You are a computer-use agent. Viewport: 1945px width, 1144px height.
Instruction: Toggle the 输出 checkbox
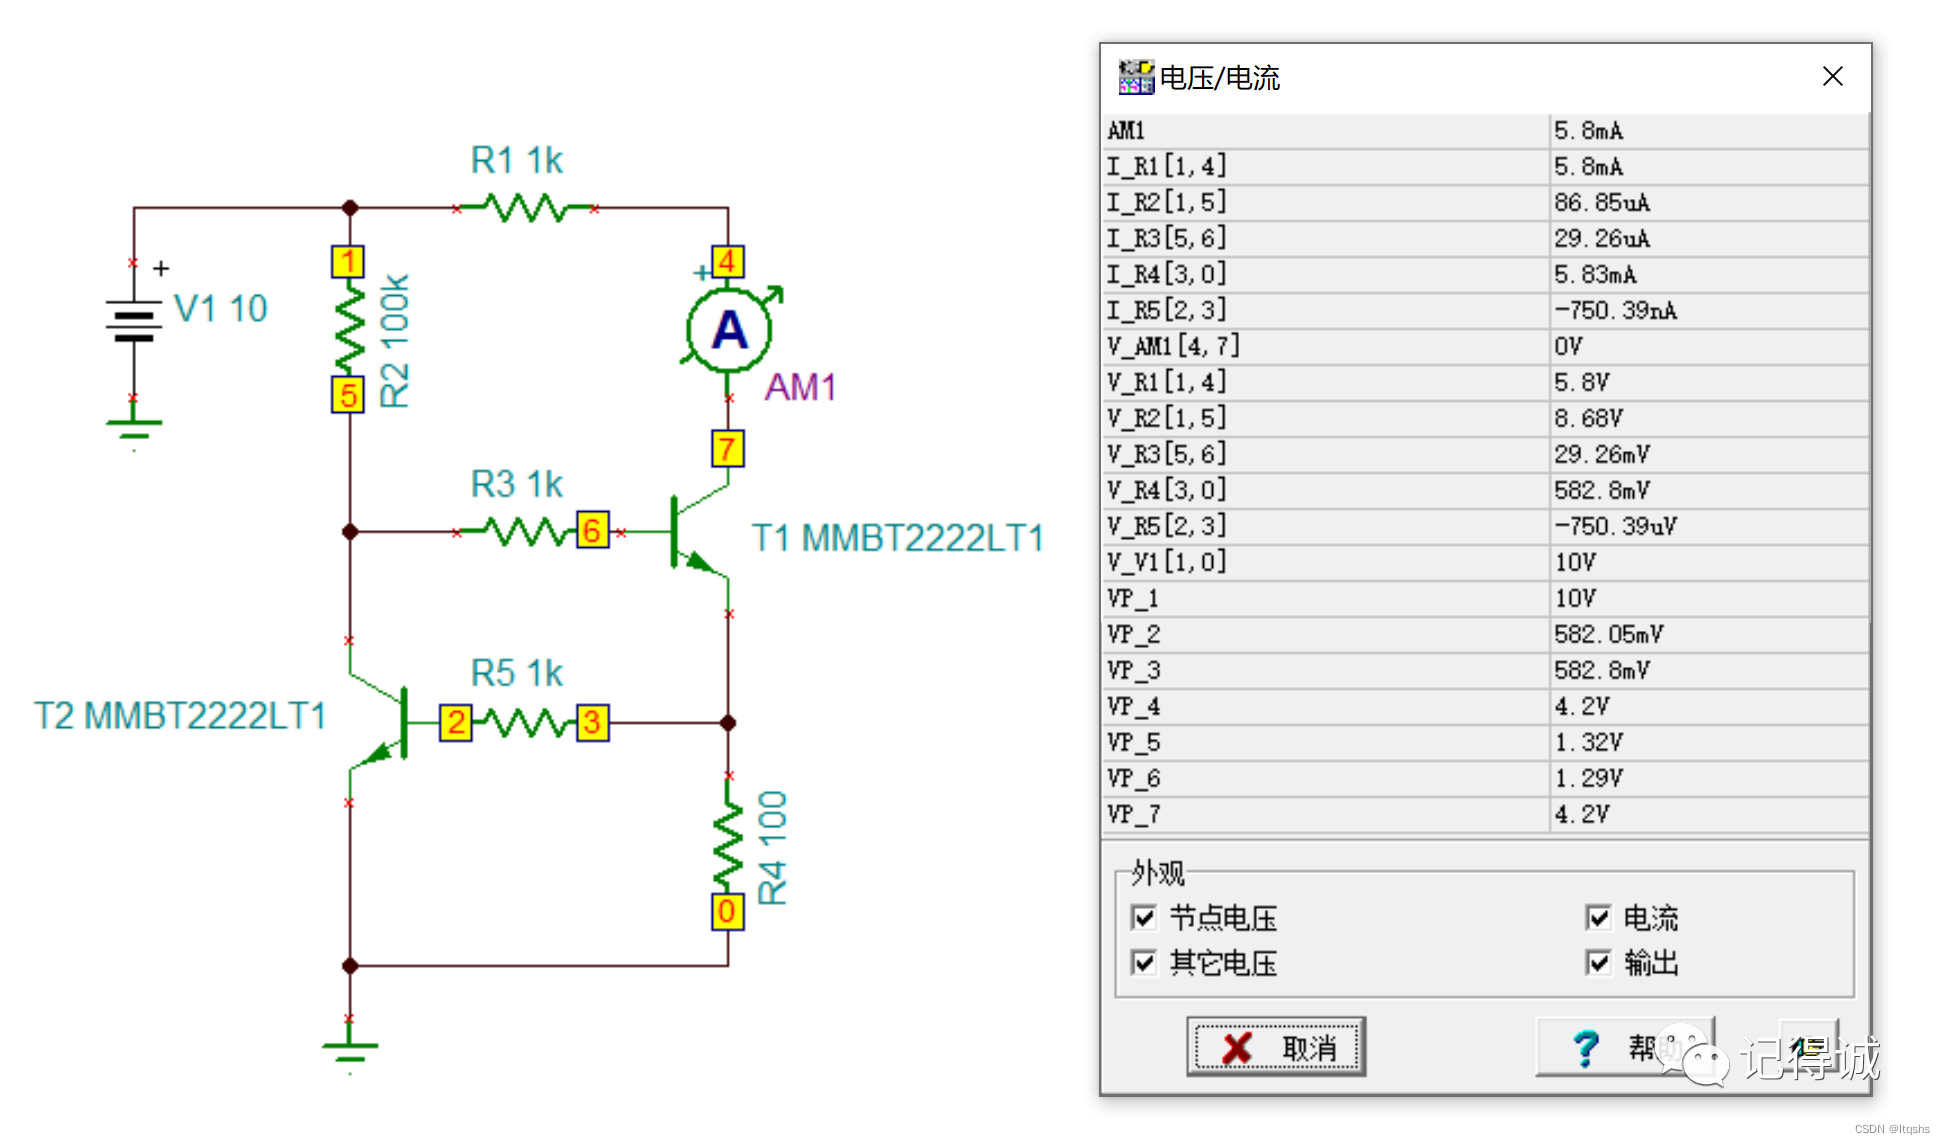1598,962
